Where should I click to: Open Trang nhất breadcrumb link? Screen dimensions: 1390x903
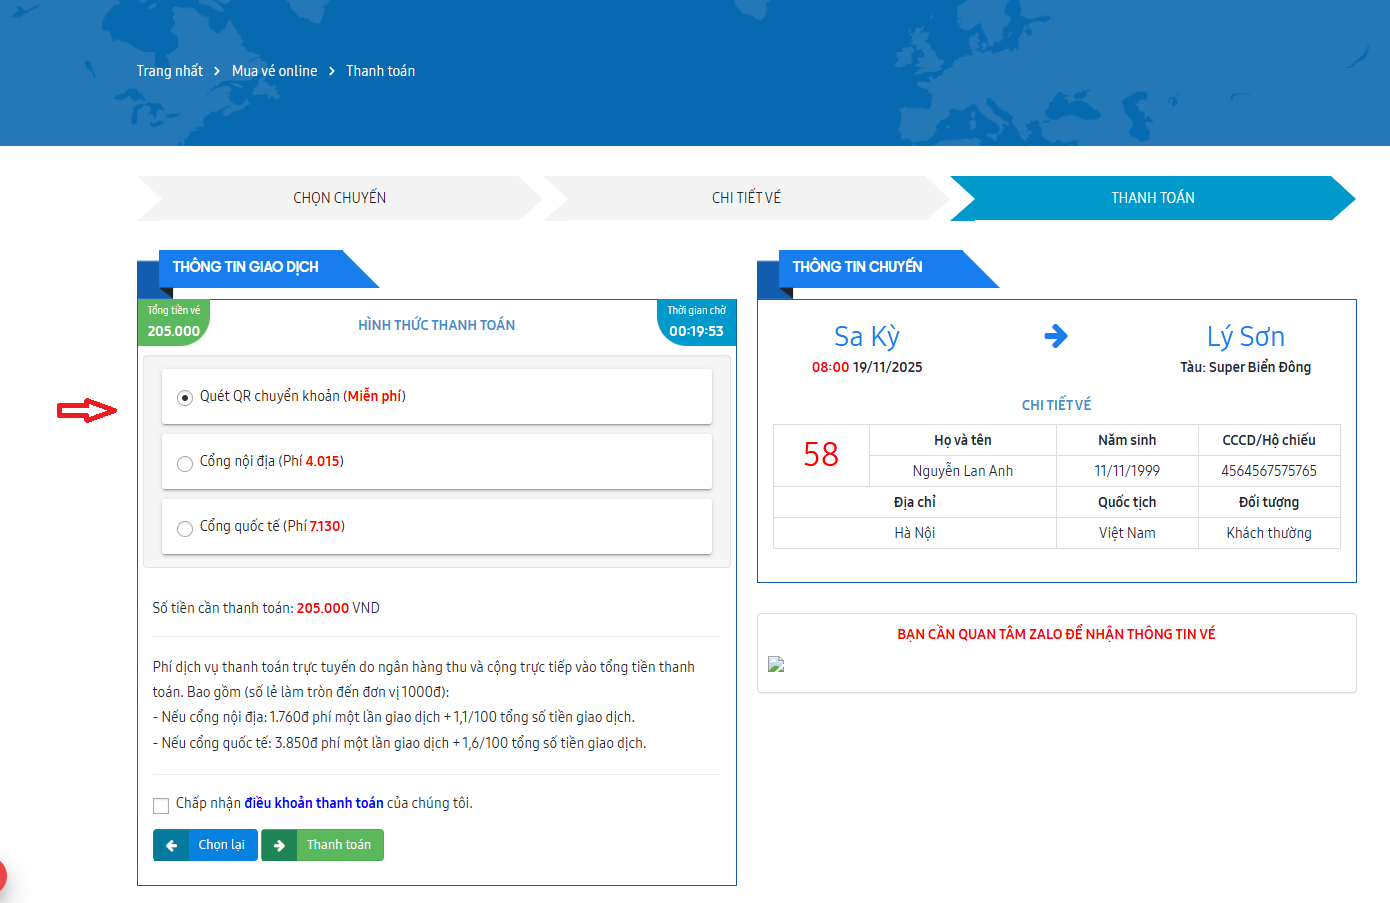(169, 71)
